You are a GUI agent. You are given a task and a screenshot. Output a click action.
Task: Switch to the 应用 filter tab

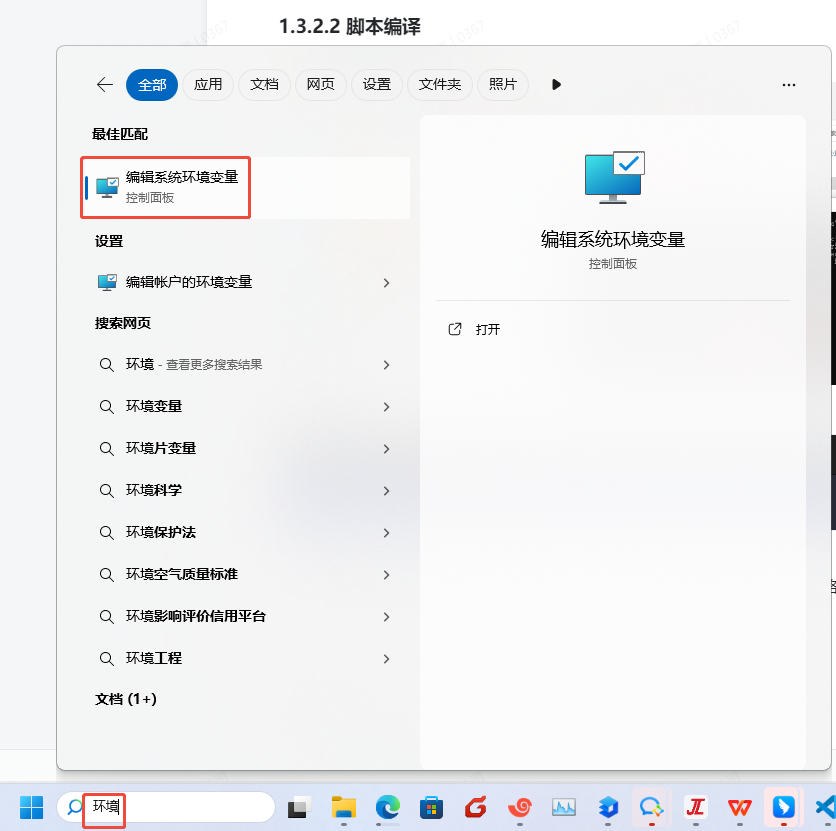click(208, 85)
